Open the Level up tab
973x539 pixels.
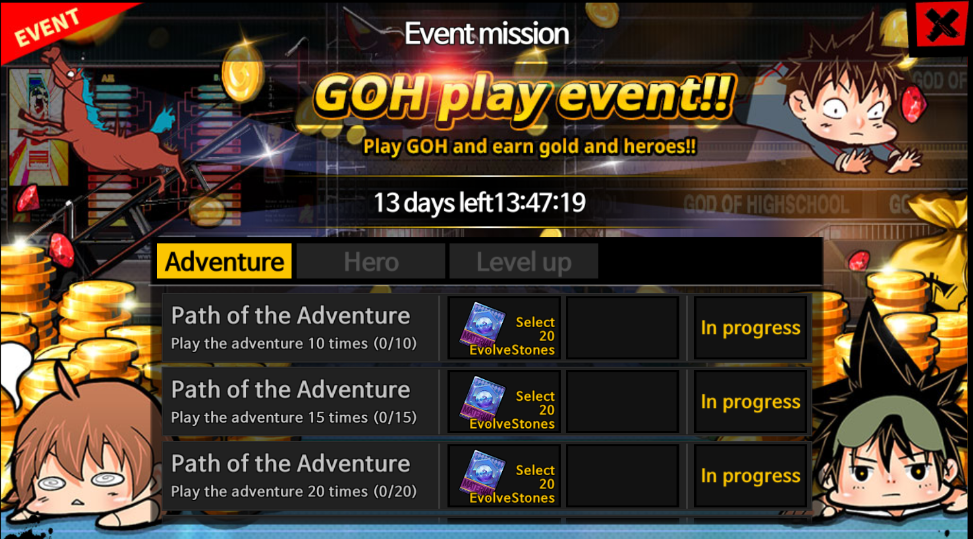524,261
